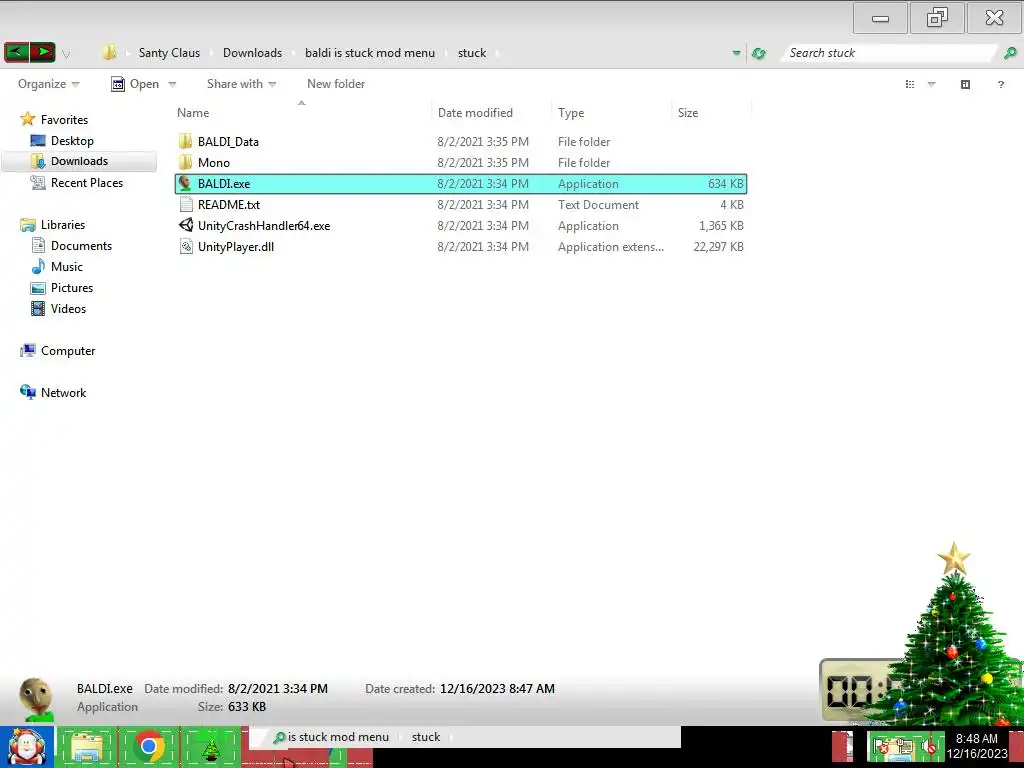Open the Documents library

pos(81,246)
